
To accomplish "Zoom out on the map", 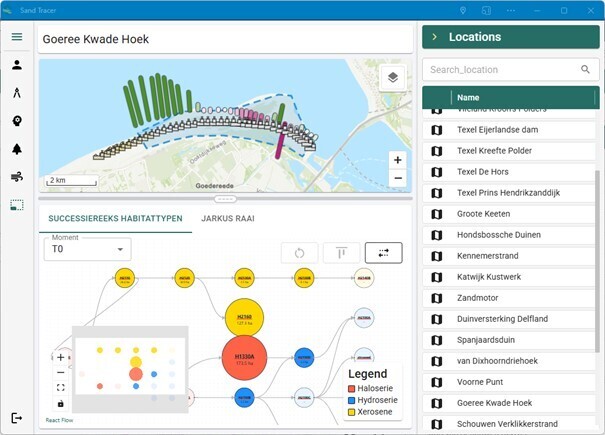I will pyautogui.click(x=398, y=178).
